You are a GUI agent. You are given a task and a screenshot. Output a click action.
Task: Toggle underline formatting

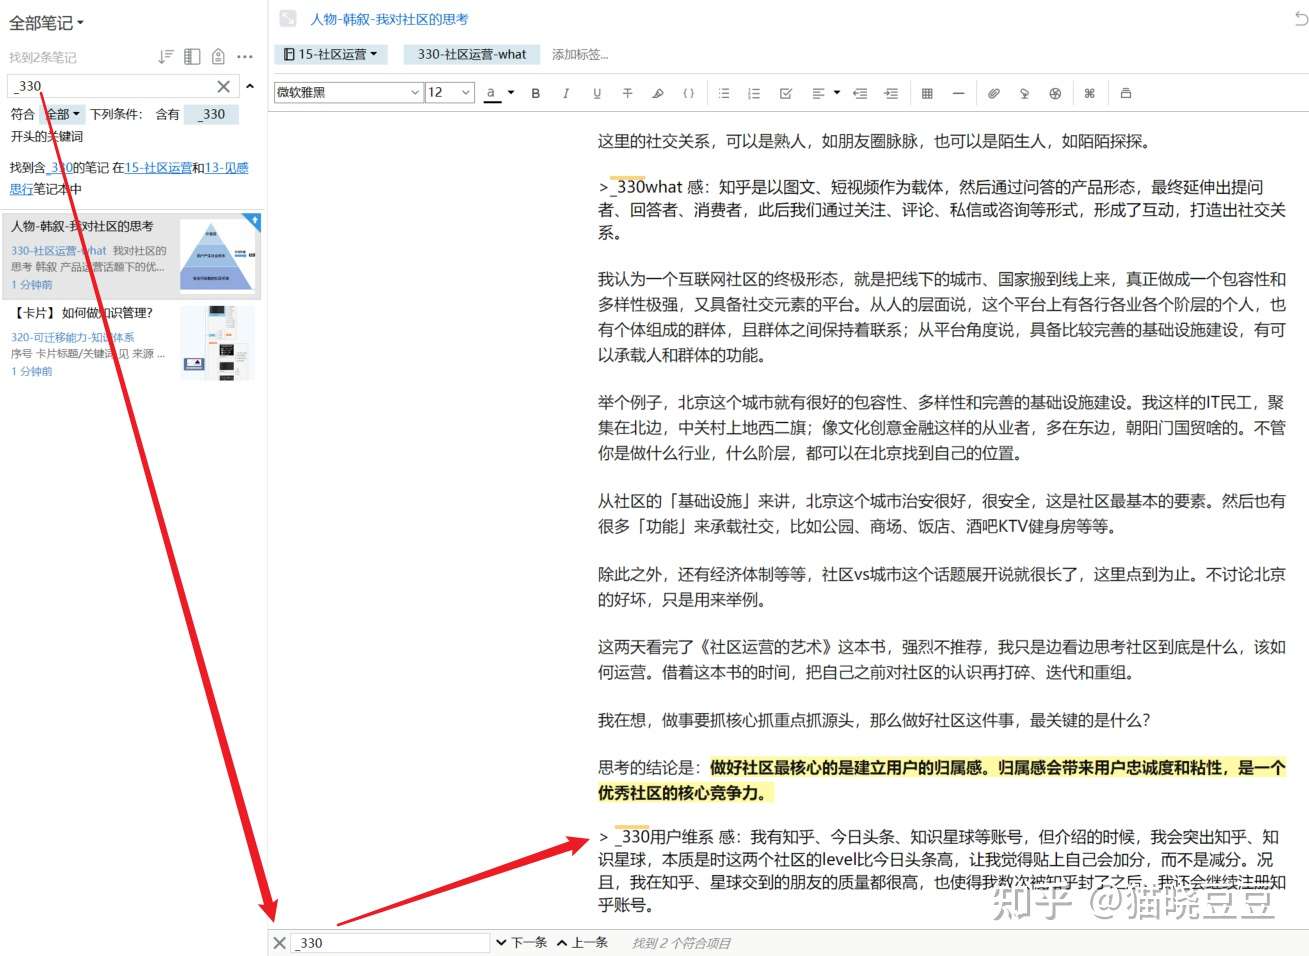(x=597, y=92)
